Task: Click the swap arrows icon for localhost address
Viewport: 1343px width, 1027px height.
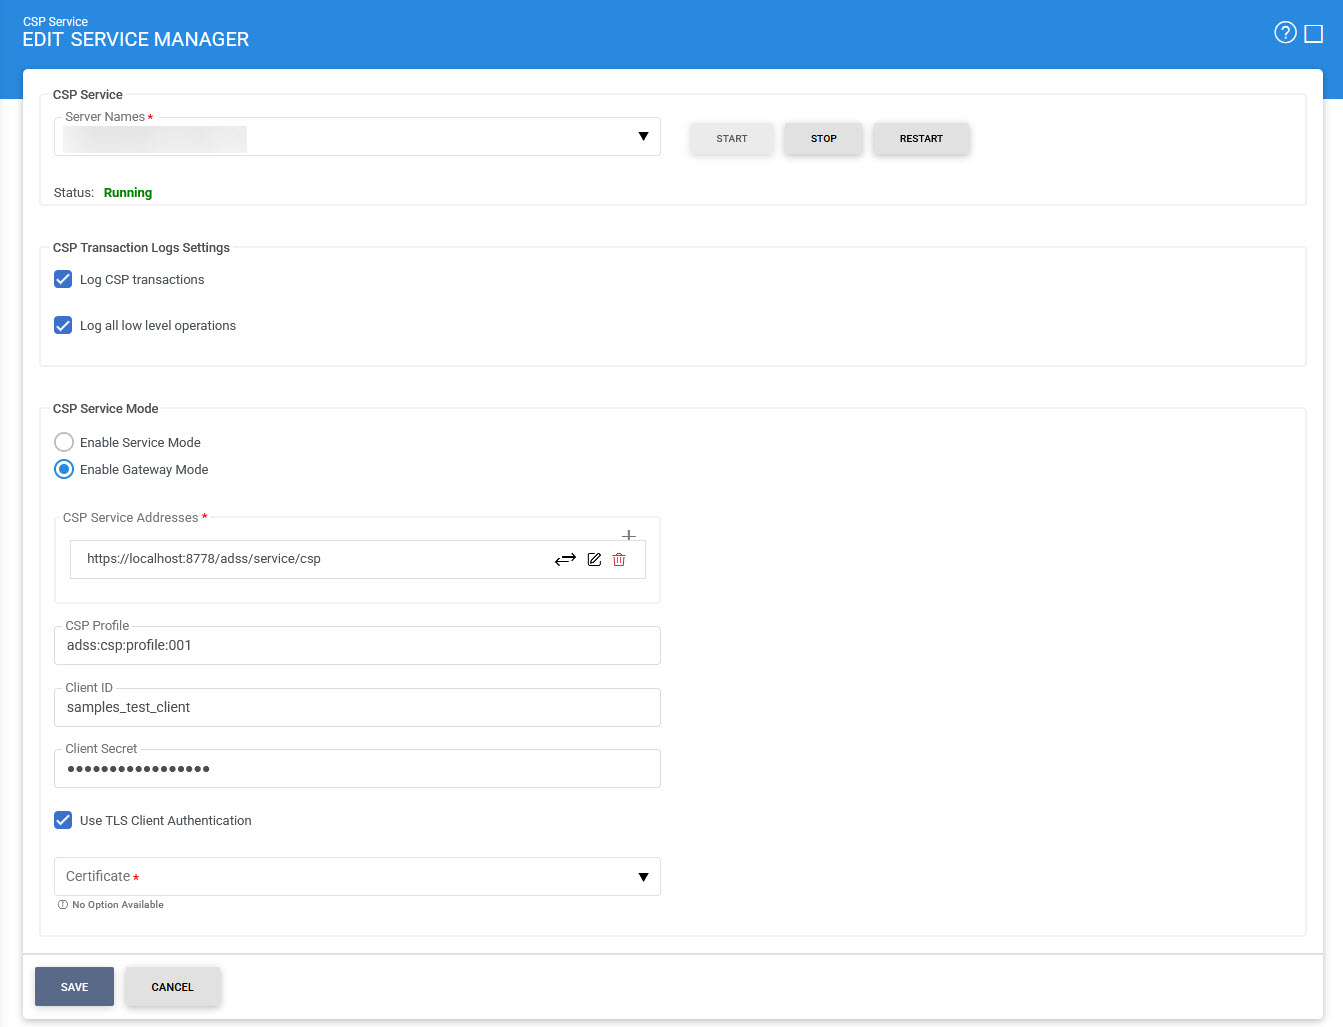Action: (x=565, y=559)
